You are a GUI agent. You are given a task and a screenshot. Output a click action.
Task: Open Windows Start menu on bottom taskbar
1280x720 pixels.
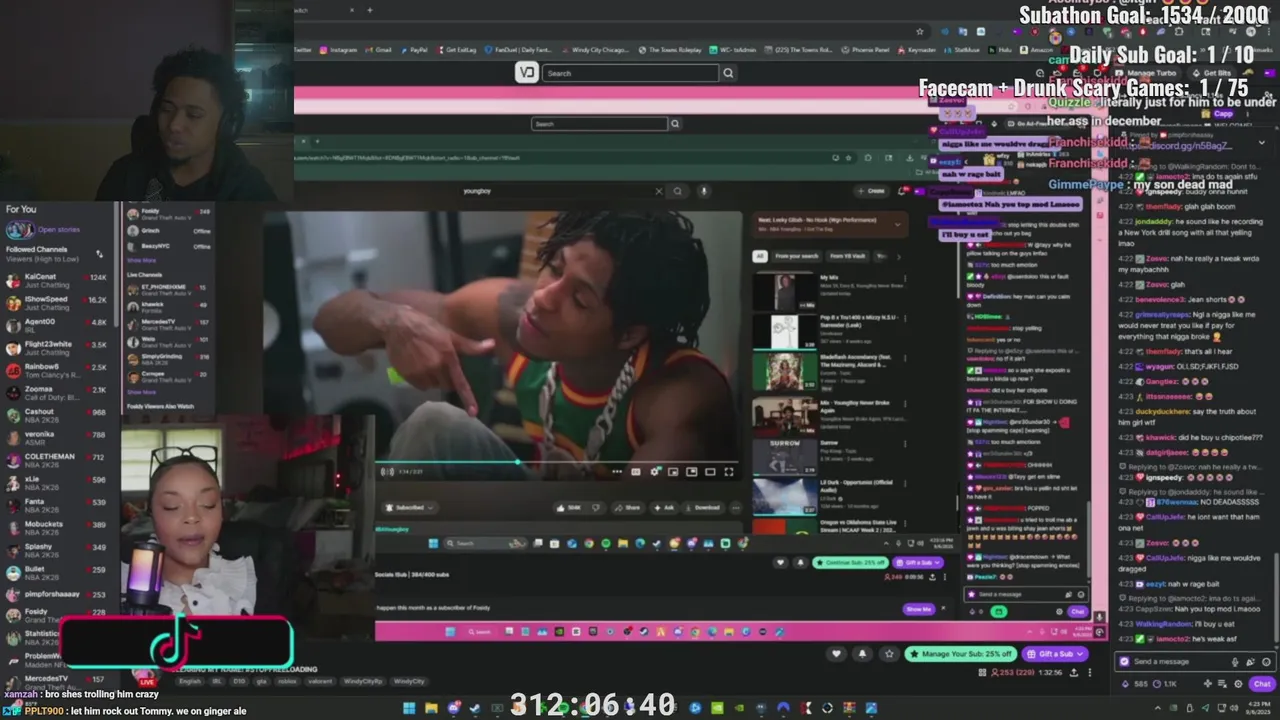408,708
